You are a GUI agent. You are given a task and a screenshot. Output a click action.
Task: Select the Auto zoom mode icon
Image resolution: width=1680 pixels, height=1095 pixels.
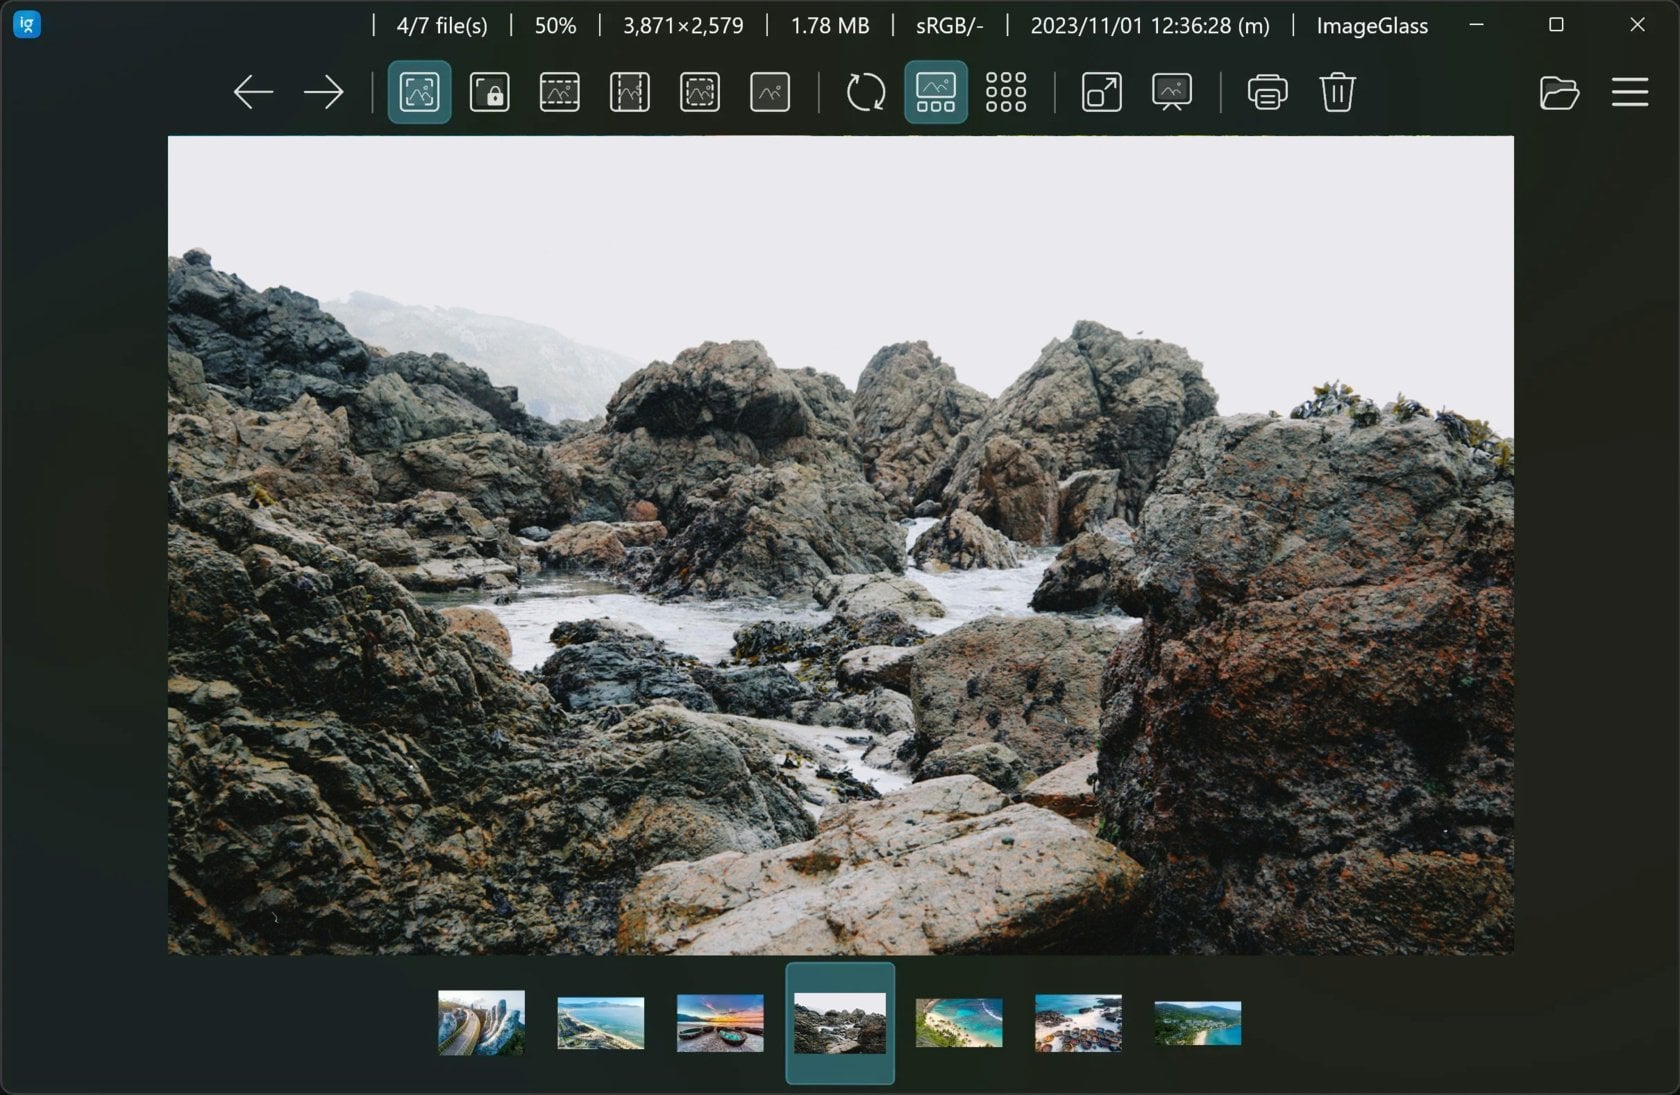point(419,91)
